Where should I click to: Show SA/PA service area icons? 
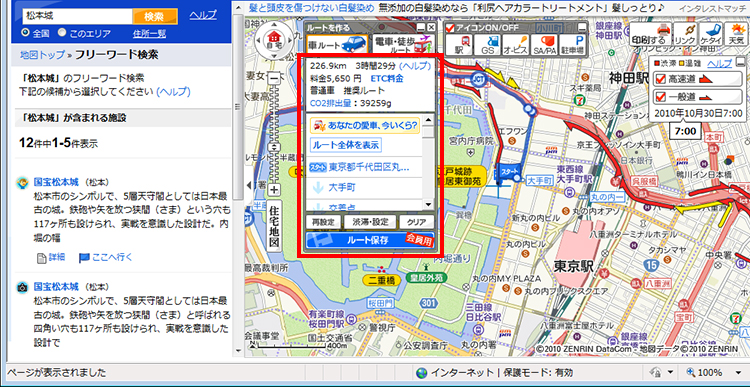click(x=544, y=46)
